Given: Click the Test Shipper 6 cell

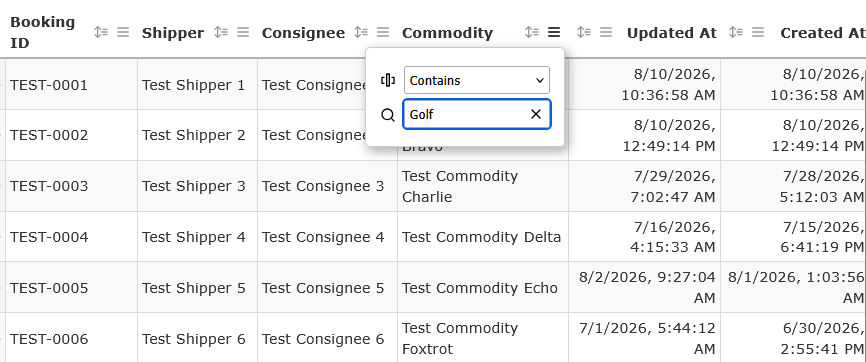Looking at the screenshot, I should pos(197,338).
